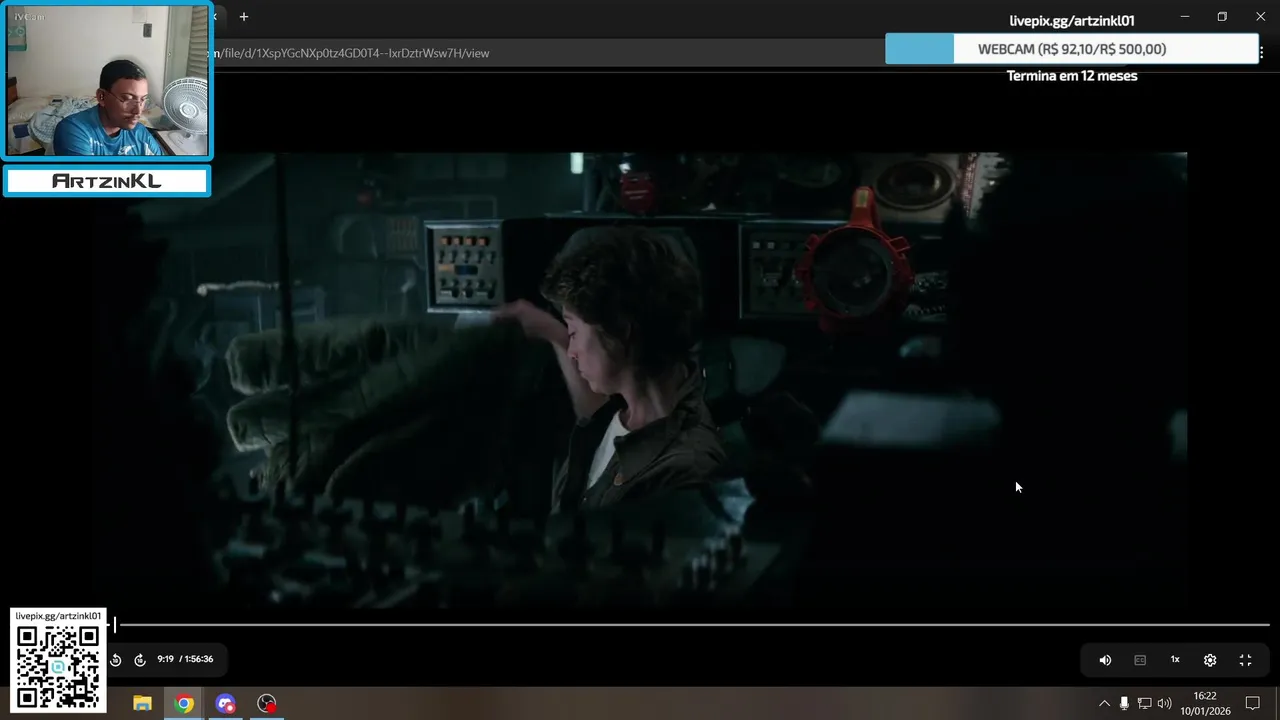Screen dimensions: 1280x720
Task: Click the playhead marker on the timeline
Action: (x=115, y=625)
